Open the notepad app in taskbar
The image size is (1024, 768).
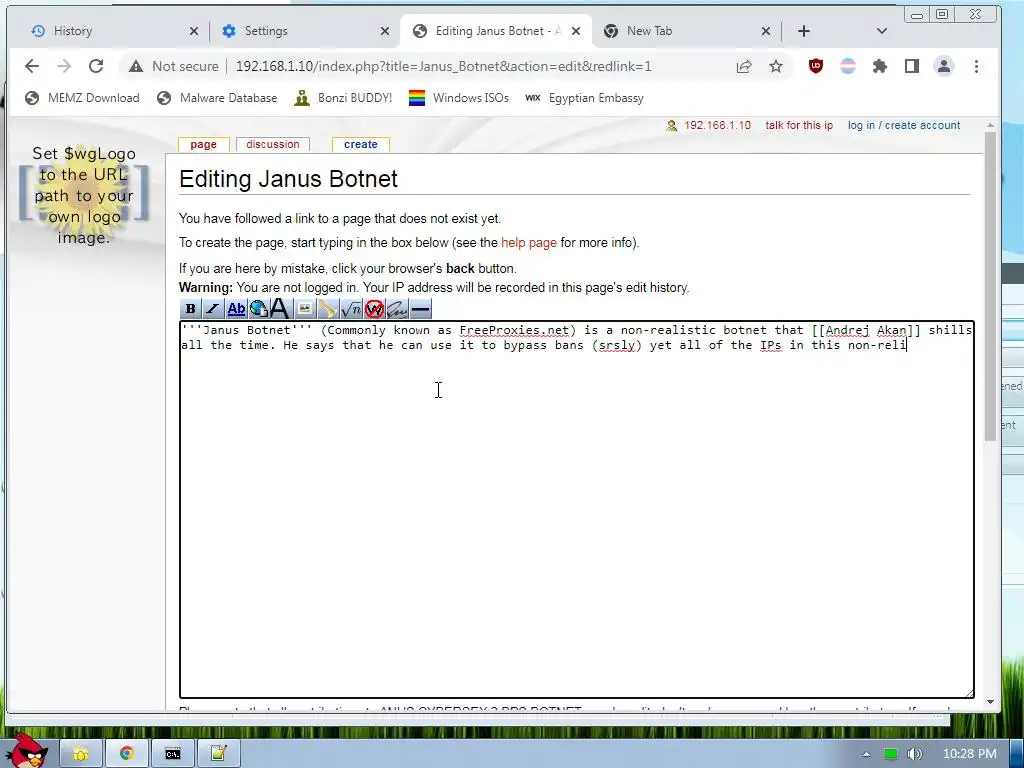pos(218,754)
